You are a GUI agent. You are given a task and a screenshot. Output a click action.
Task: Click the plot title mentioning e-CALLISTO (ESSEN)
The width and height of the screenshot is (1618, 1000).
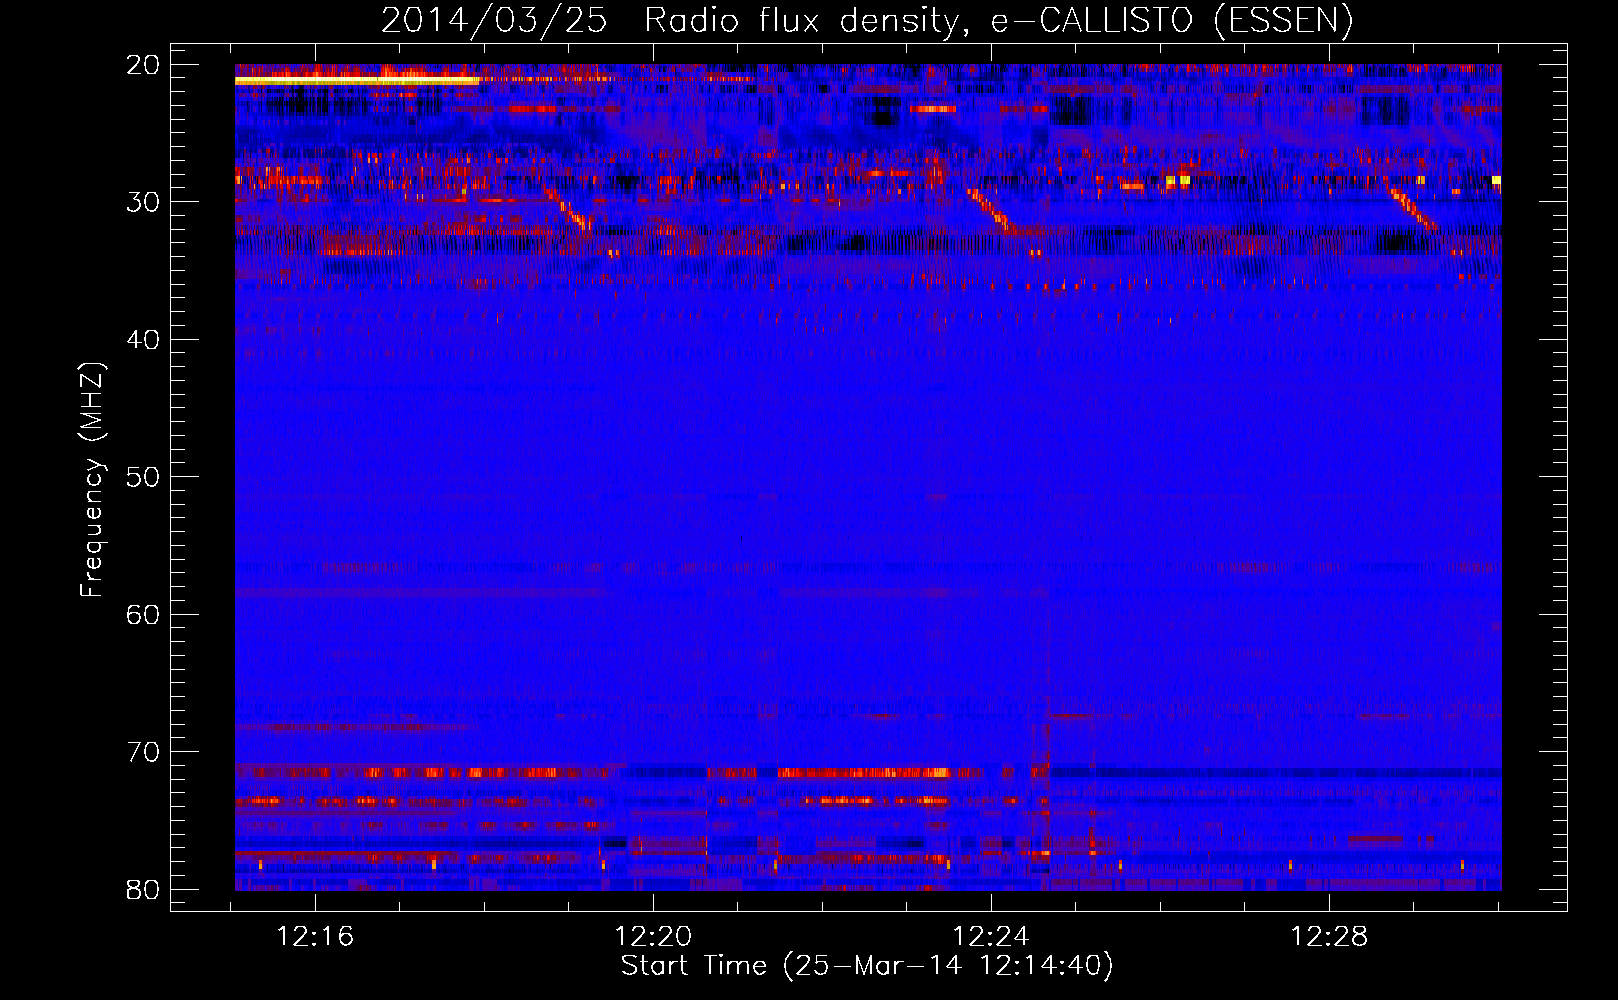click(866, 20)
